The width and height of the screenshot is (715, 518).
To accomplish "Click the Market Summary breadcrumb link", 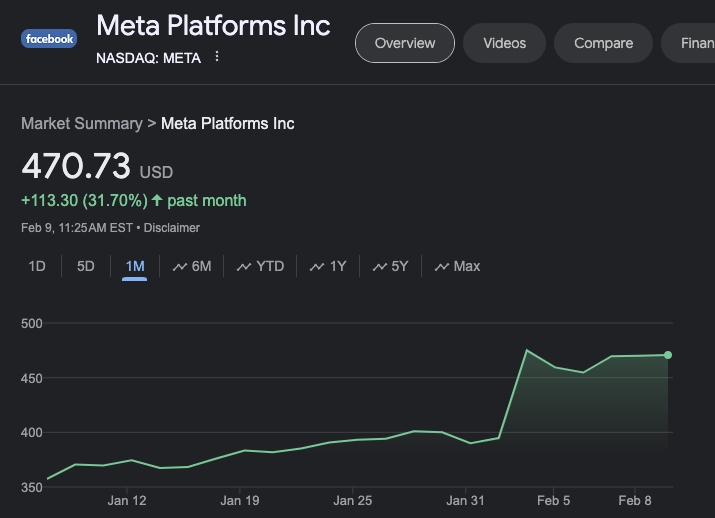I will [81, 124].
